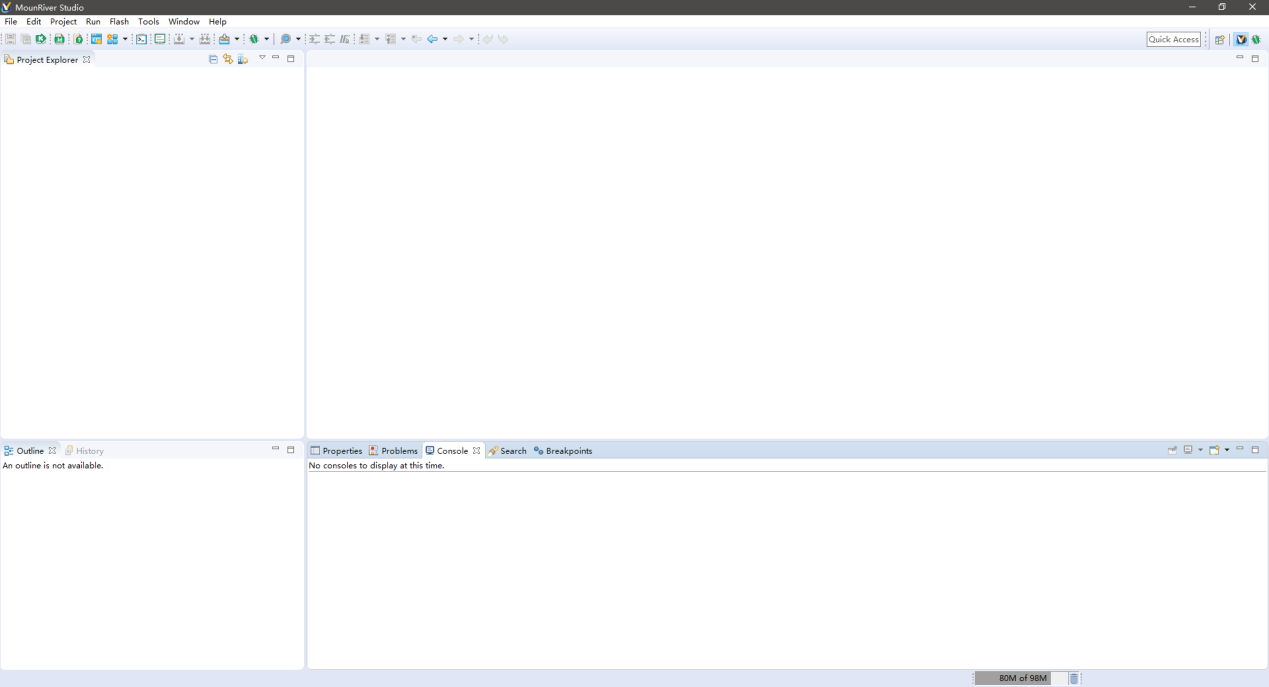Image resolution: width=1269 pixels, height=687 pixels.
Task: Click the green calendar-like icon at x58 toolbar
Action: 59,39
